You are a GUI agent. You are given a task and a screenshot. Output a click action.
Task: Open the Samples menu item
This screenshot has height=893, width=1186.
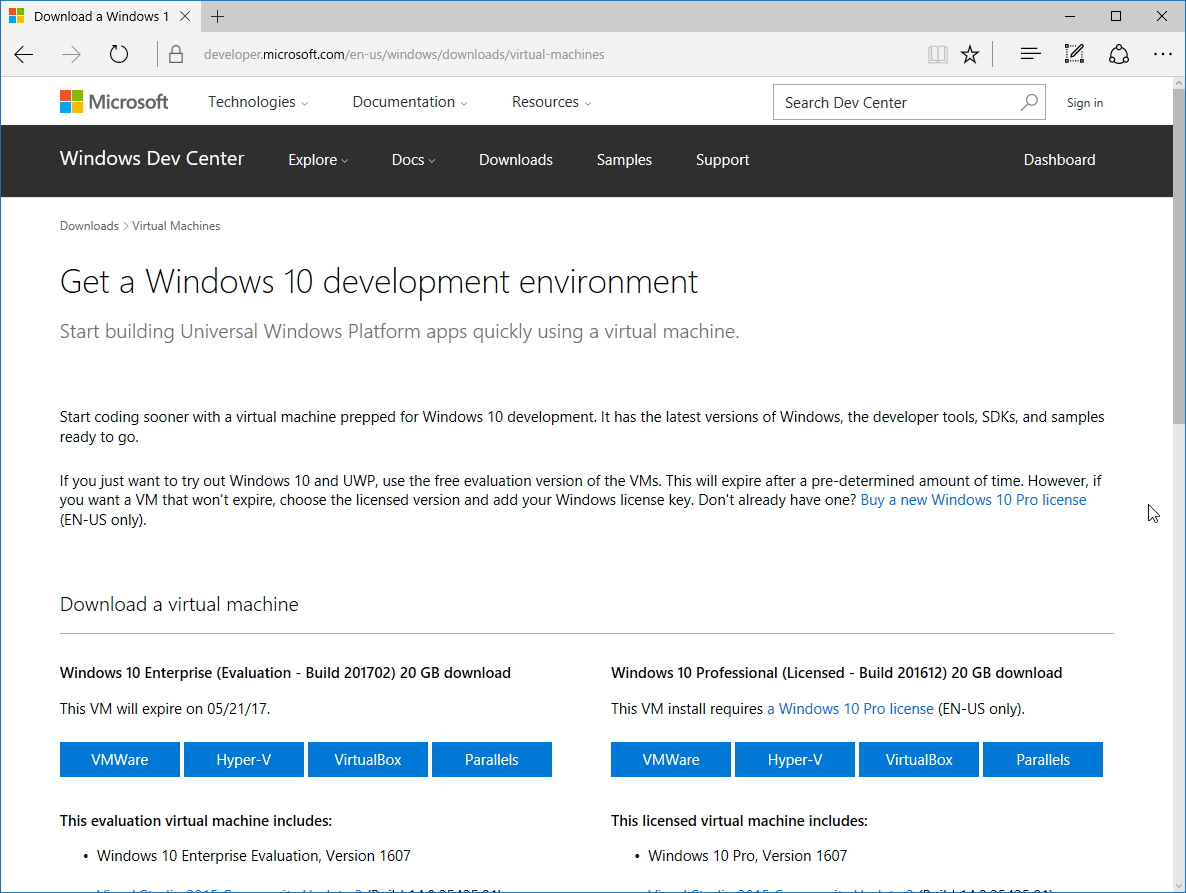(x=624, y=160)
